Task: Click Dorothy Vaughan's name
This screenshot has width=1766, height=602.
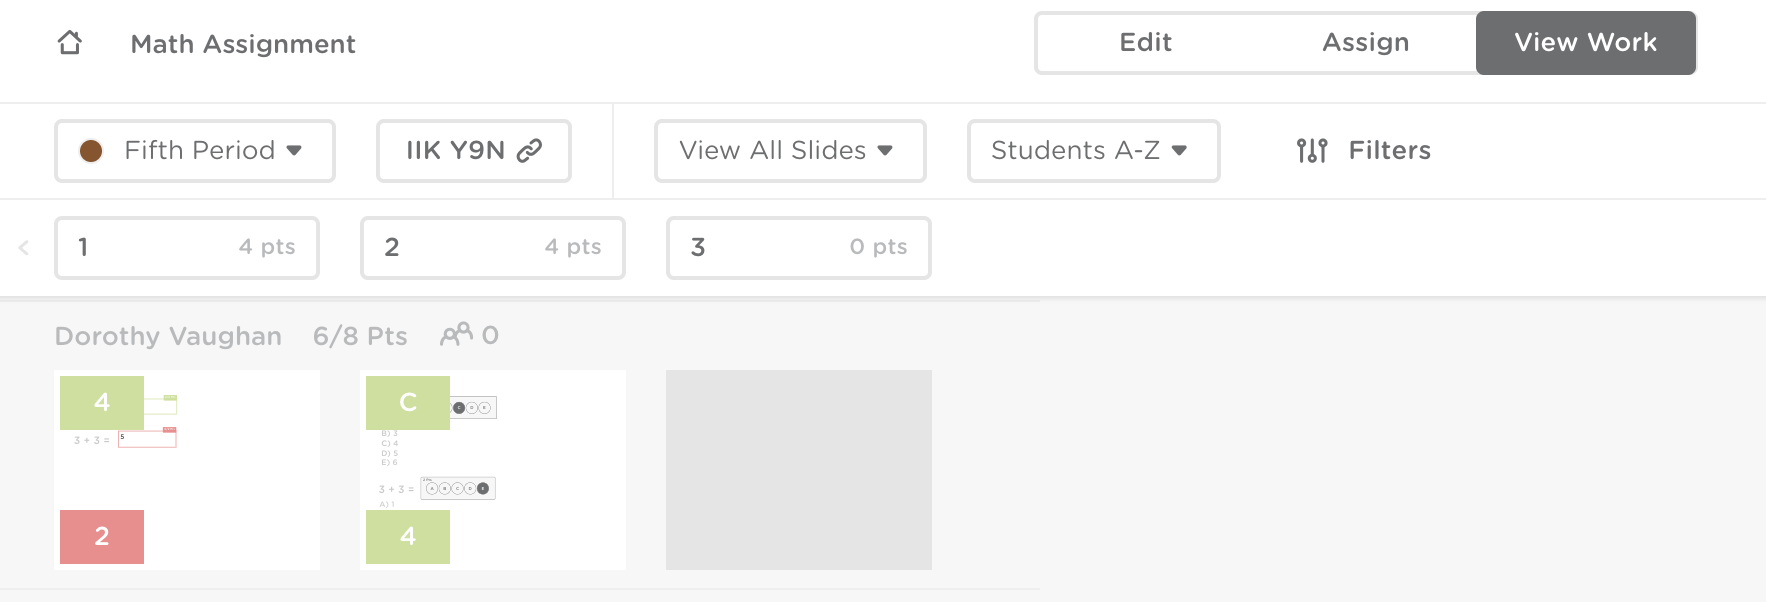Action: pos(167,335)
